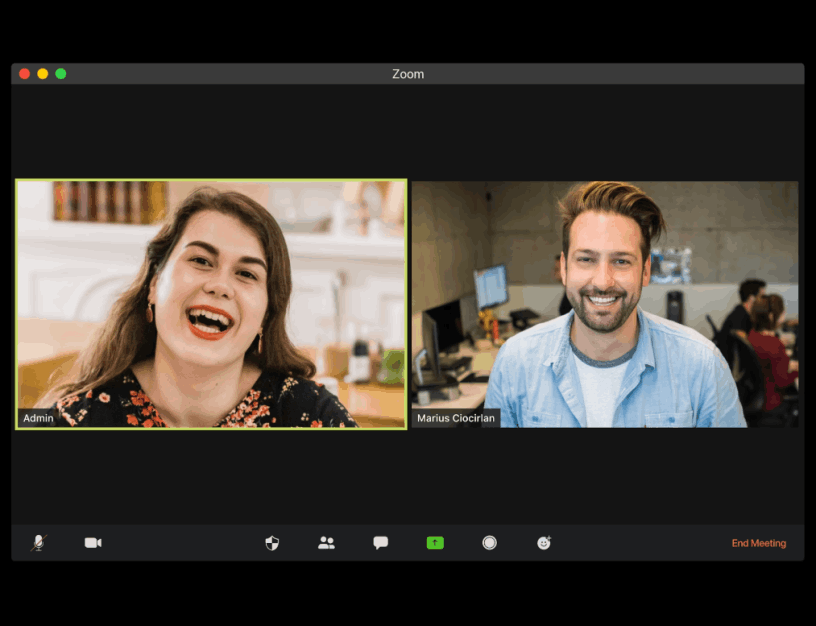Select the Marius Ciocirlan video tile

[605, 304]
